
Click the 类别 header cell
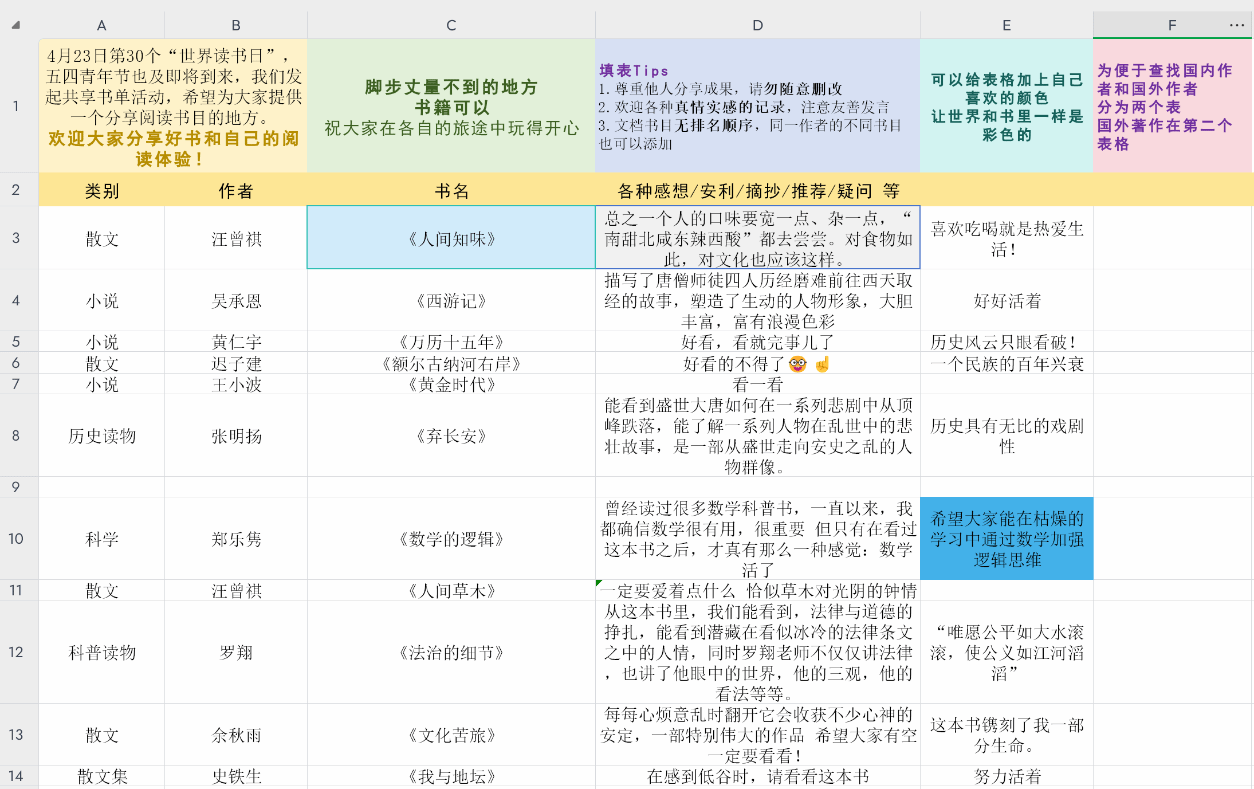pyautogui.click(x=101, y=190)
